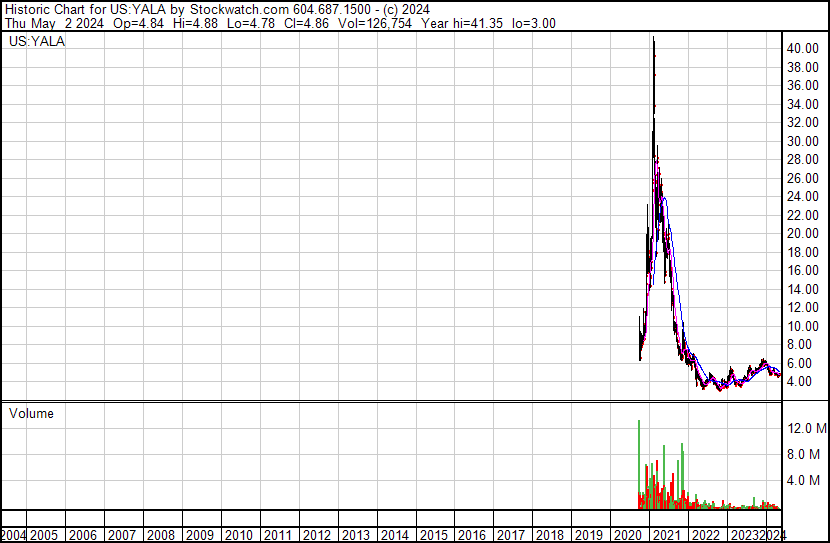
Task: Click the Thu May 2 2024 date text
Action: tap(48, 22)
